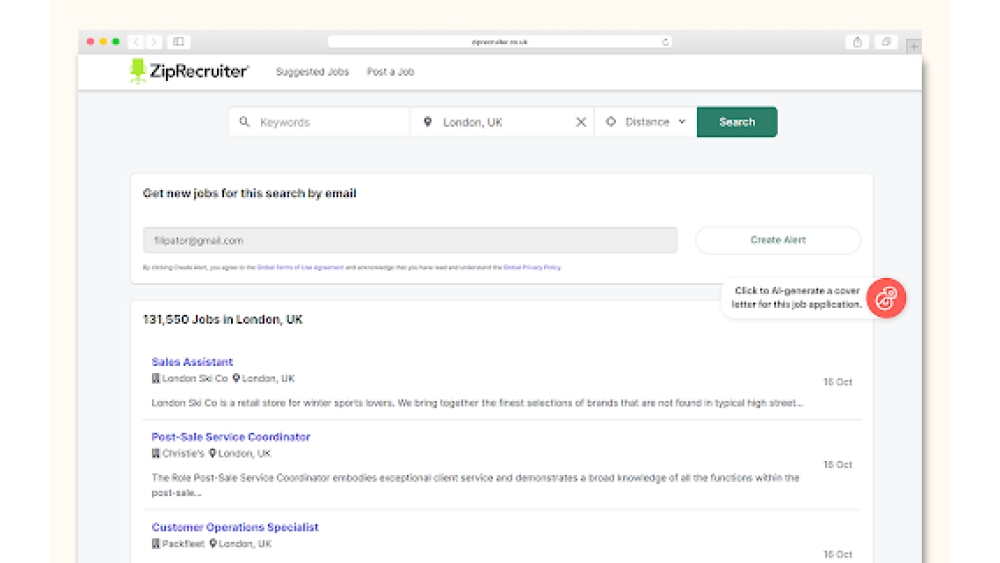Screen dimensions: 1000x563
Task: Open the Customer Operations Specialist listing
Action: pos(235,527)
